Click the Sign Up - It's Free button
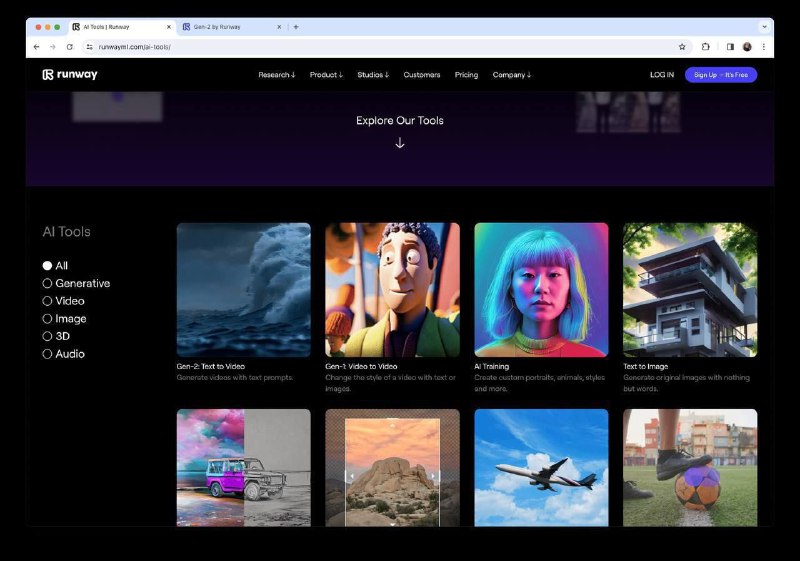This screenshot has width=800, height=561. click(720, 75)
